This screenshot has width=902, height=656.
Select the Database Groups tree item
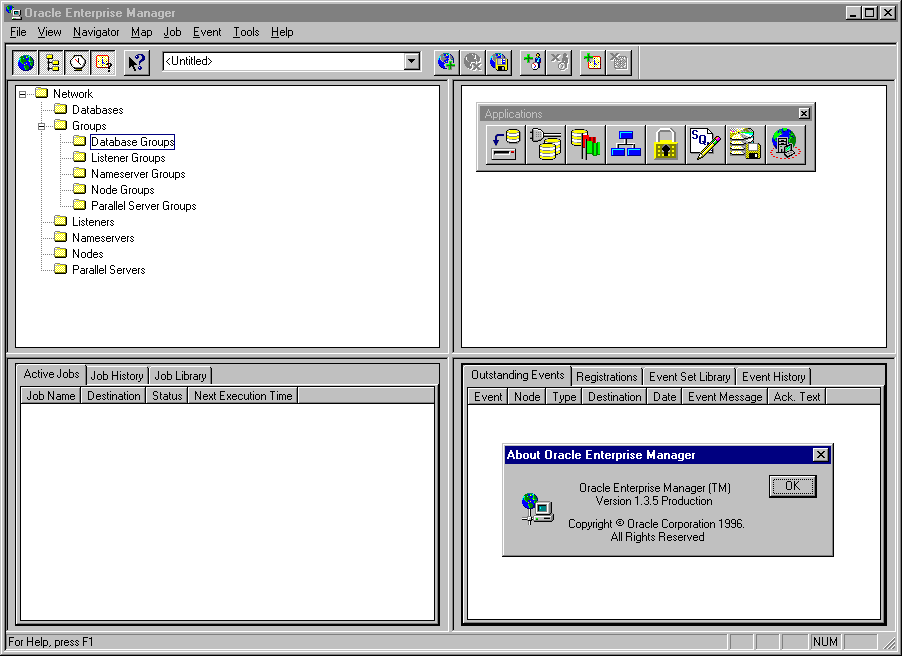point(132,142)
